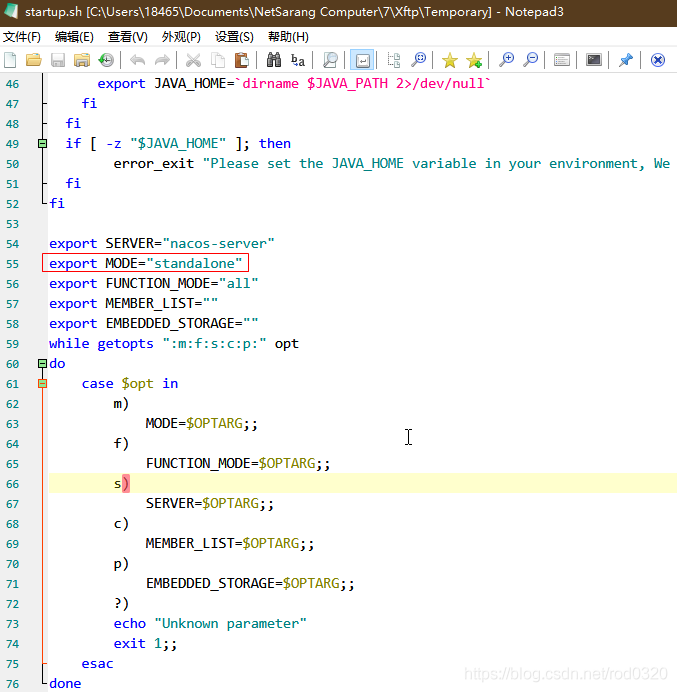
Task: Click the 帮助(H) menu
Action: coord(288,37)
